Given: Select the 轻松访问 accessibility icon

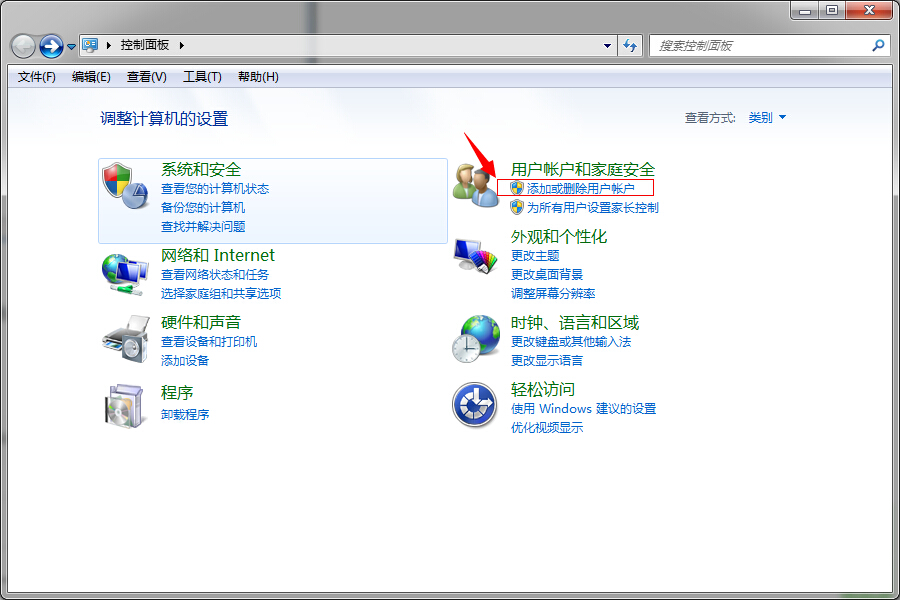Looking at the screenshot, I should (x=474, y=405).
